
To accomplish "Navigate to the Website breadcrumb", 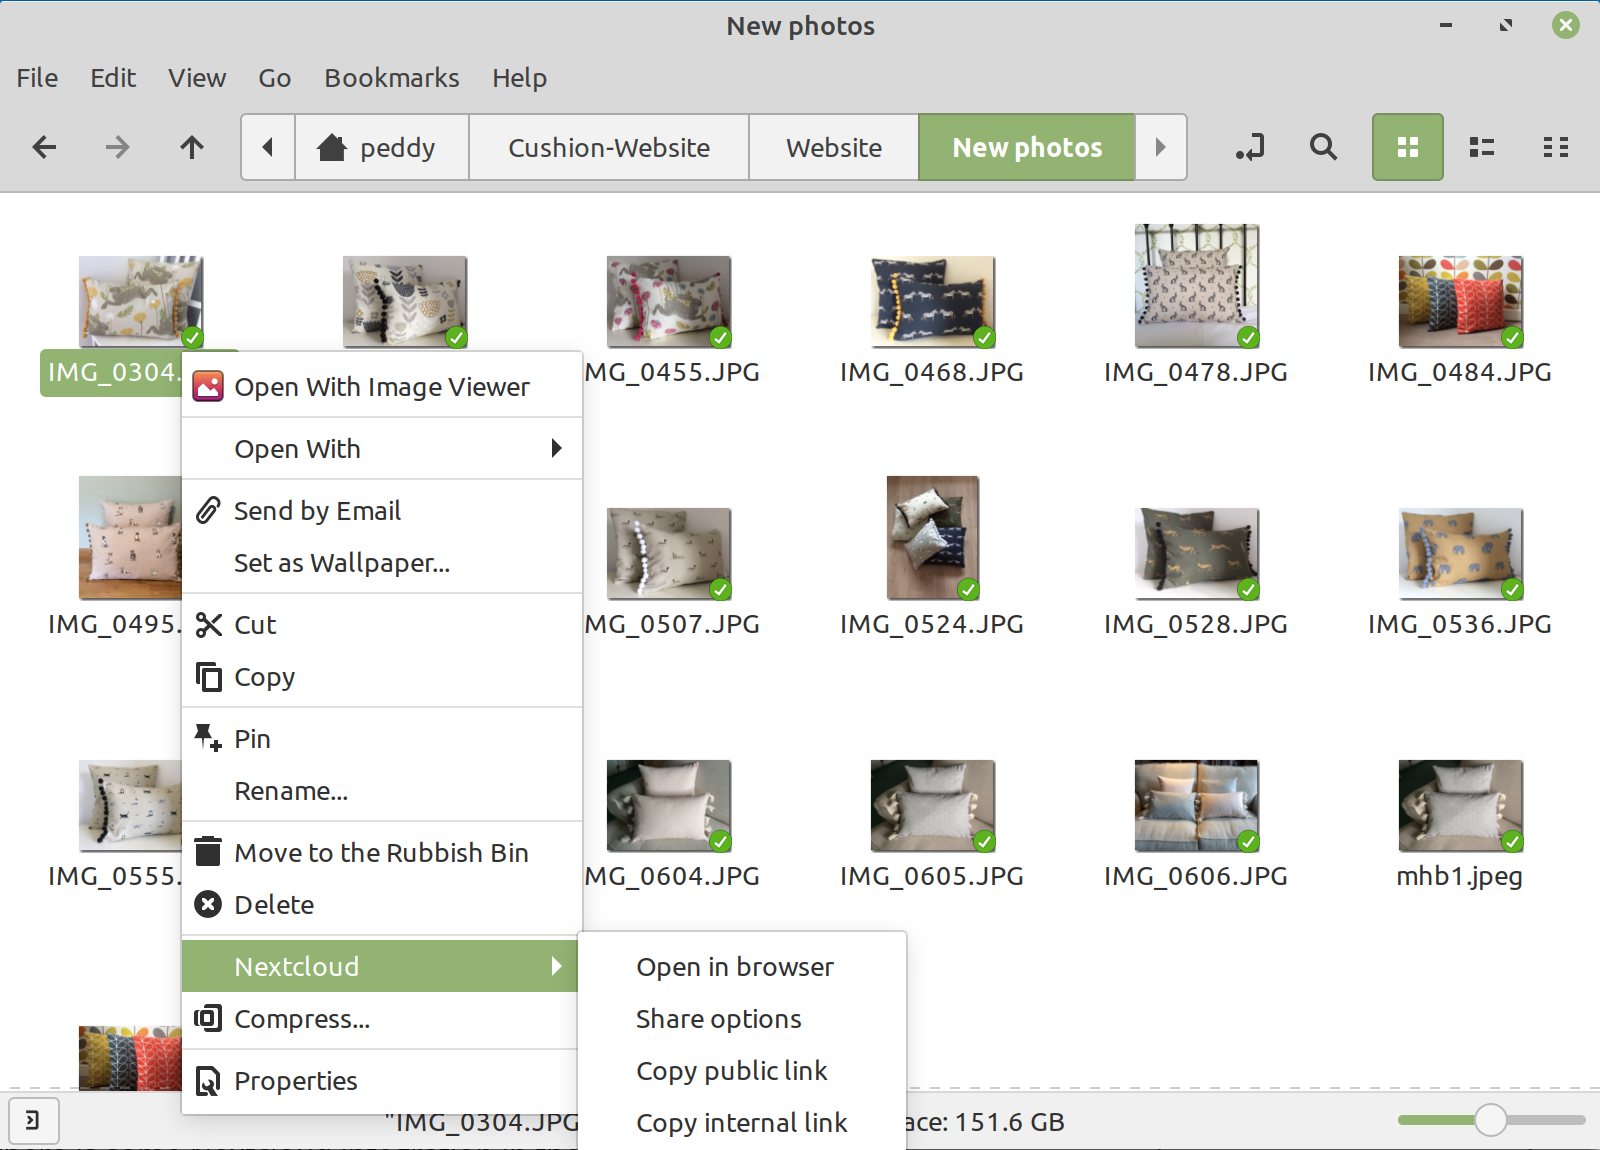I will [x=833, y=147].
